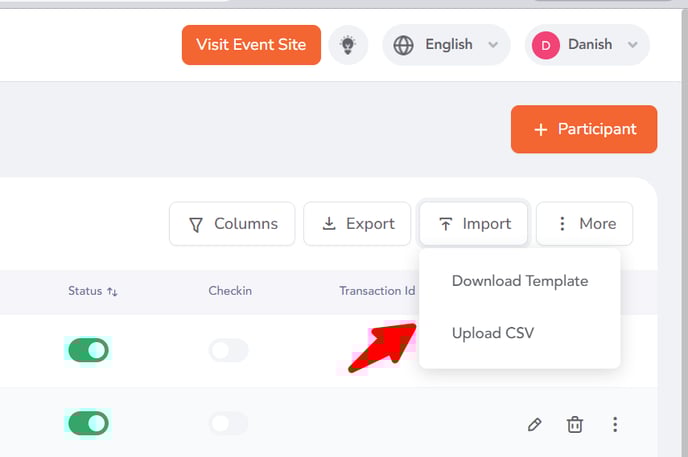
Task: Expand the Danish user dropdown chevron
Action: point(632,45)
